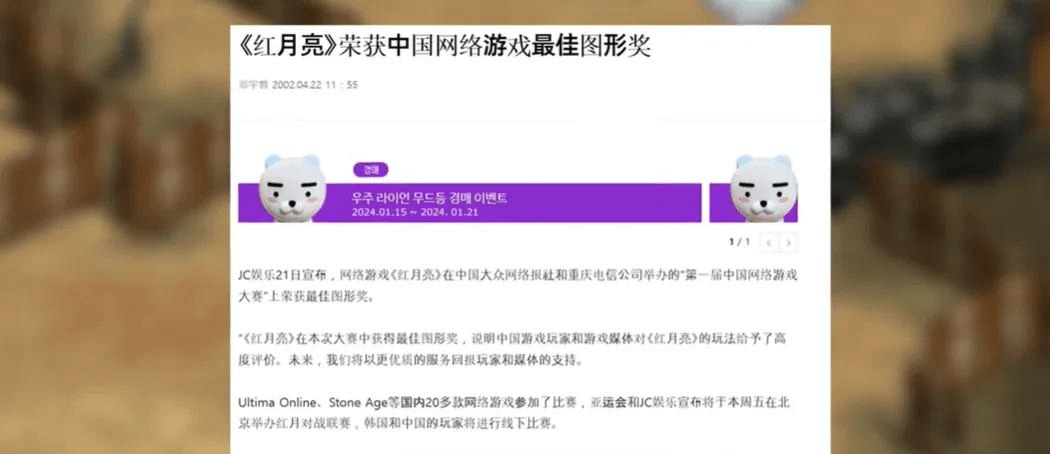This screenshot has height=454, width=1050.
Task: Open the 우주 라이언 무드등 경매 이벤트 banner title
Action: pyautogui.click(x=429, y=198)
